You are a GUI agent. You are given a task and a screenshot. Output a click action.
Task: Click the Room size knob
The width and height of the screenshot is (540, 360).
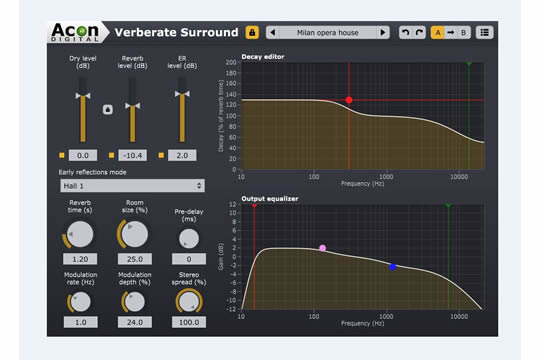coord(134,234)
